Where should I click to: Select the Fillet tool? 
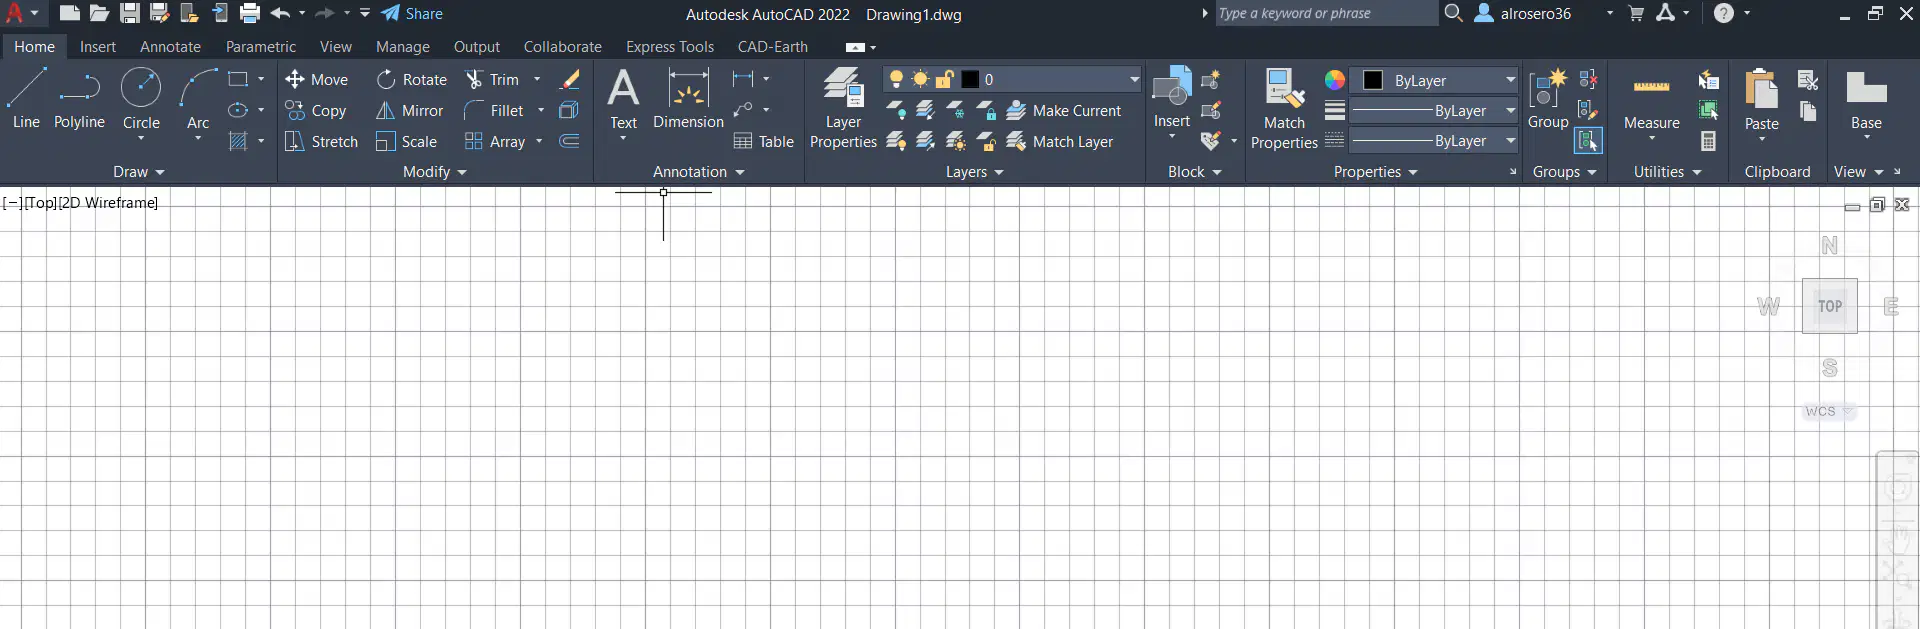pos(494,110)
